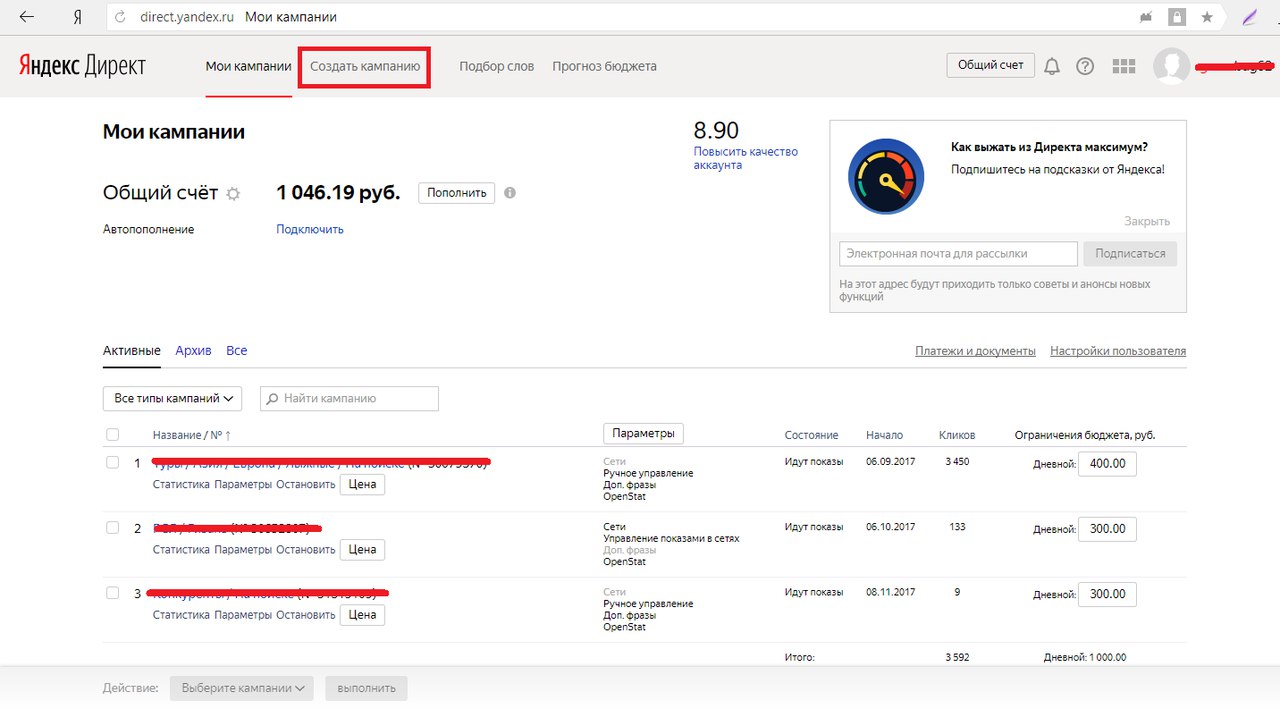Screen dimensions: 1280x709
Task: Click the magnifier icon in campaign search
Action: coord(271,399)
